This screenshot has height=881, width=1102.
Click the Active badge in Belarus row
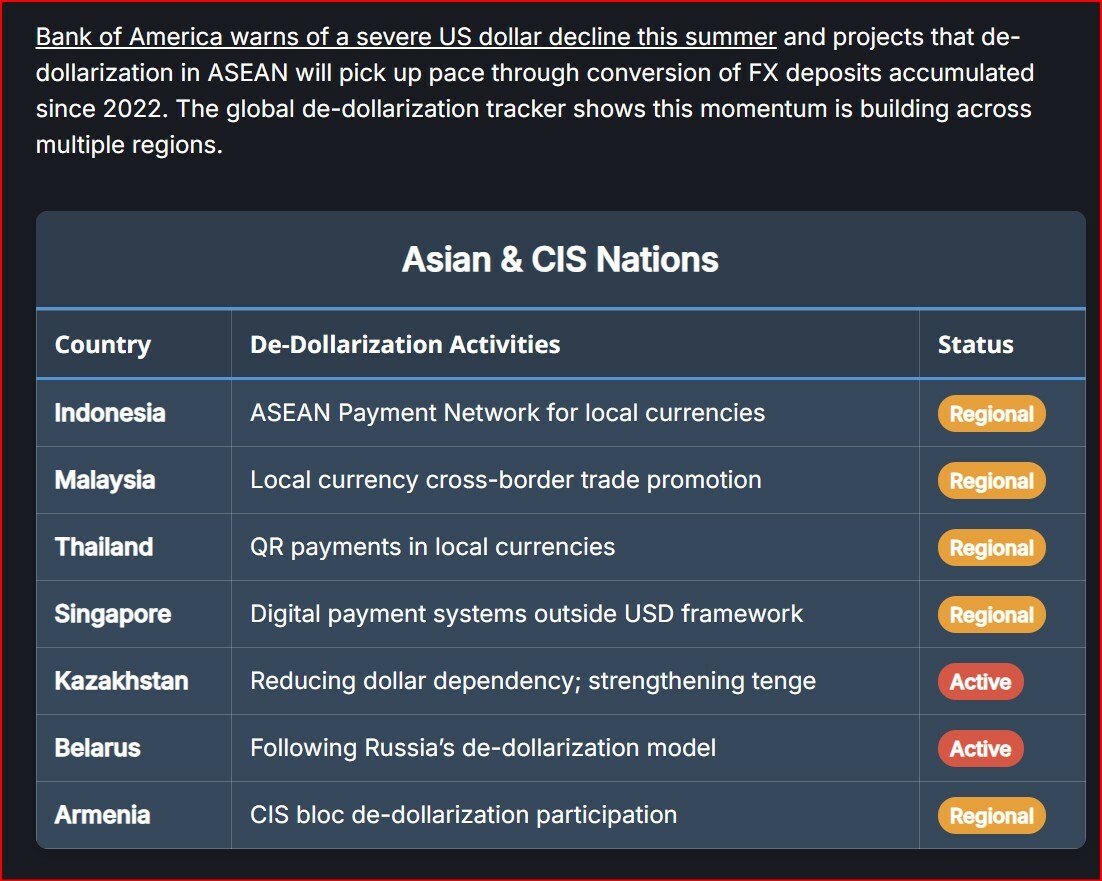click(x=980, y=749)
